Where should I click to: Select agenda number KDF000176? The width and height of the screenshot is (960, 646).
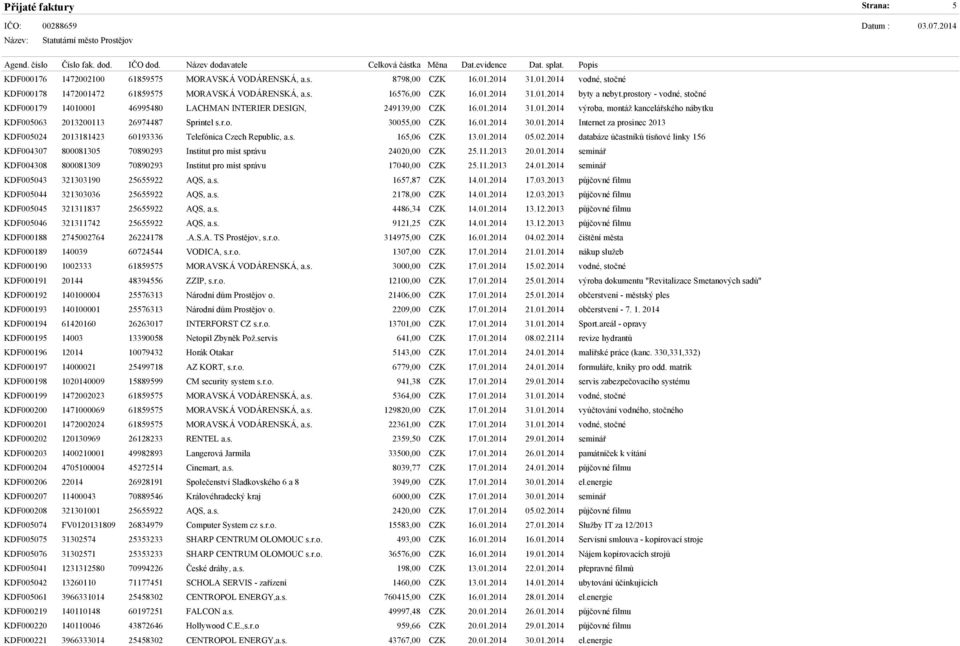25,80
